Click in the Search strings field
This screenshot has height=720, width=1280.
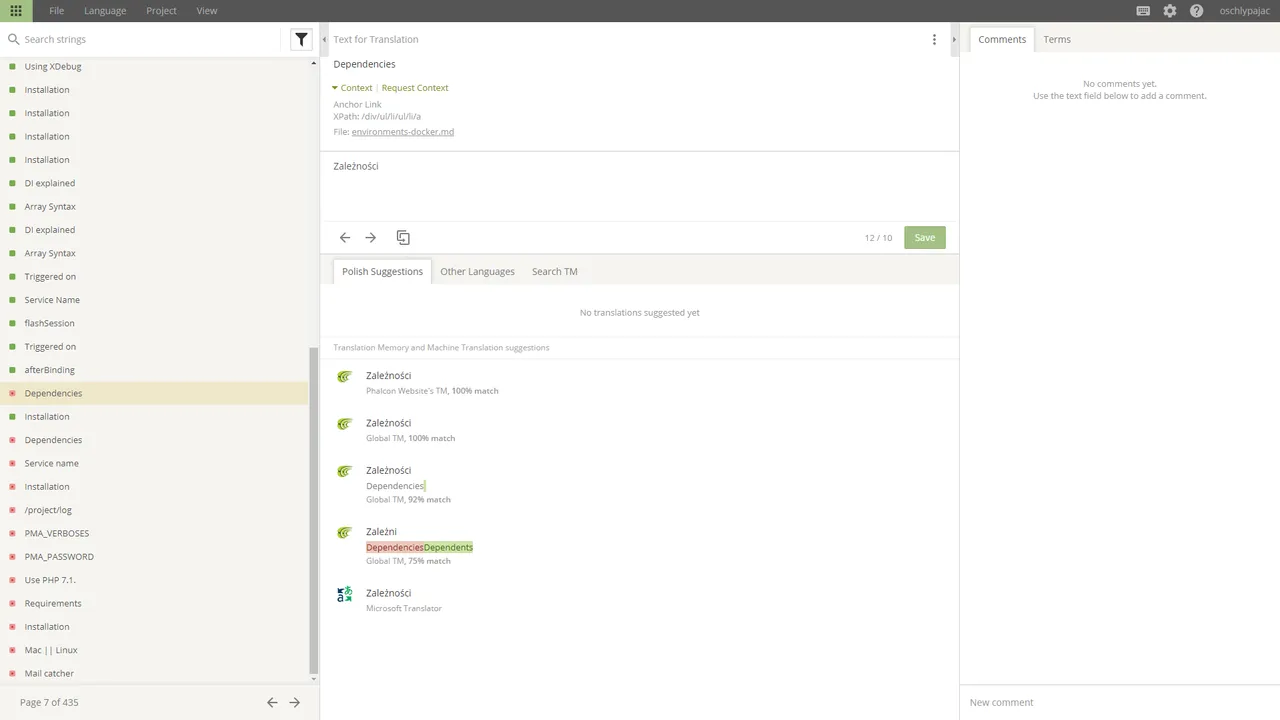(150, 39)
